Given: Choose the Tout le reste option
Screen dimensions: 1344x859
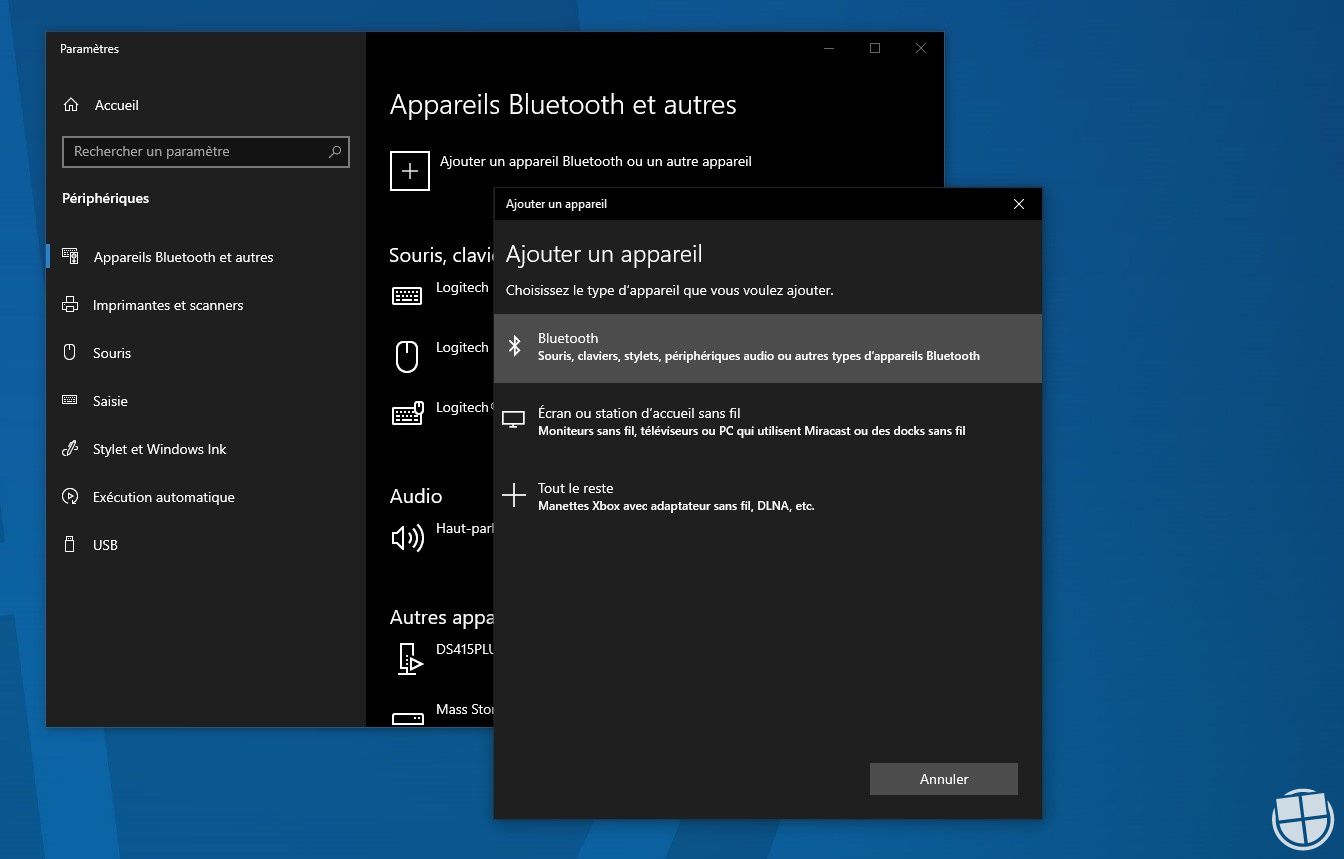Looking at the screenshot, I should point(768,496).
